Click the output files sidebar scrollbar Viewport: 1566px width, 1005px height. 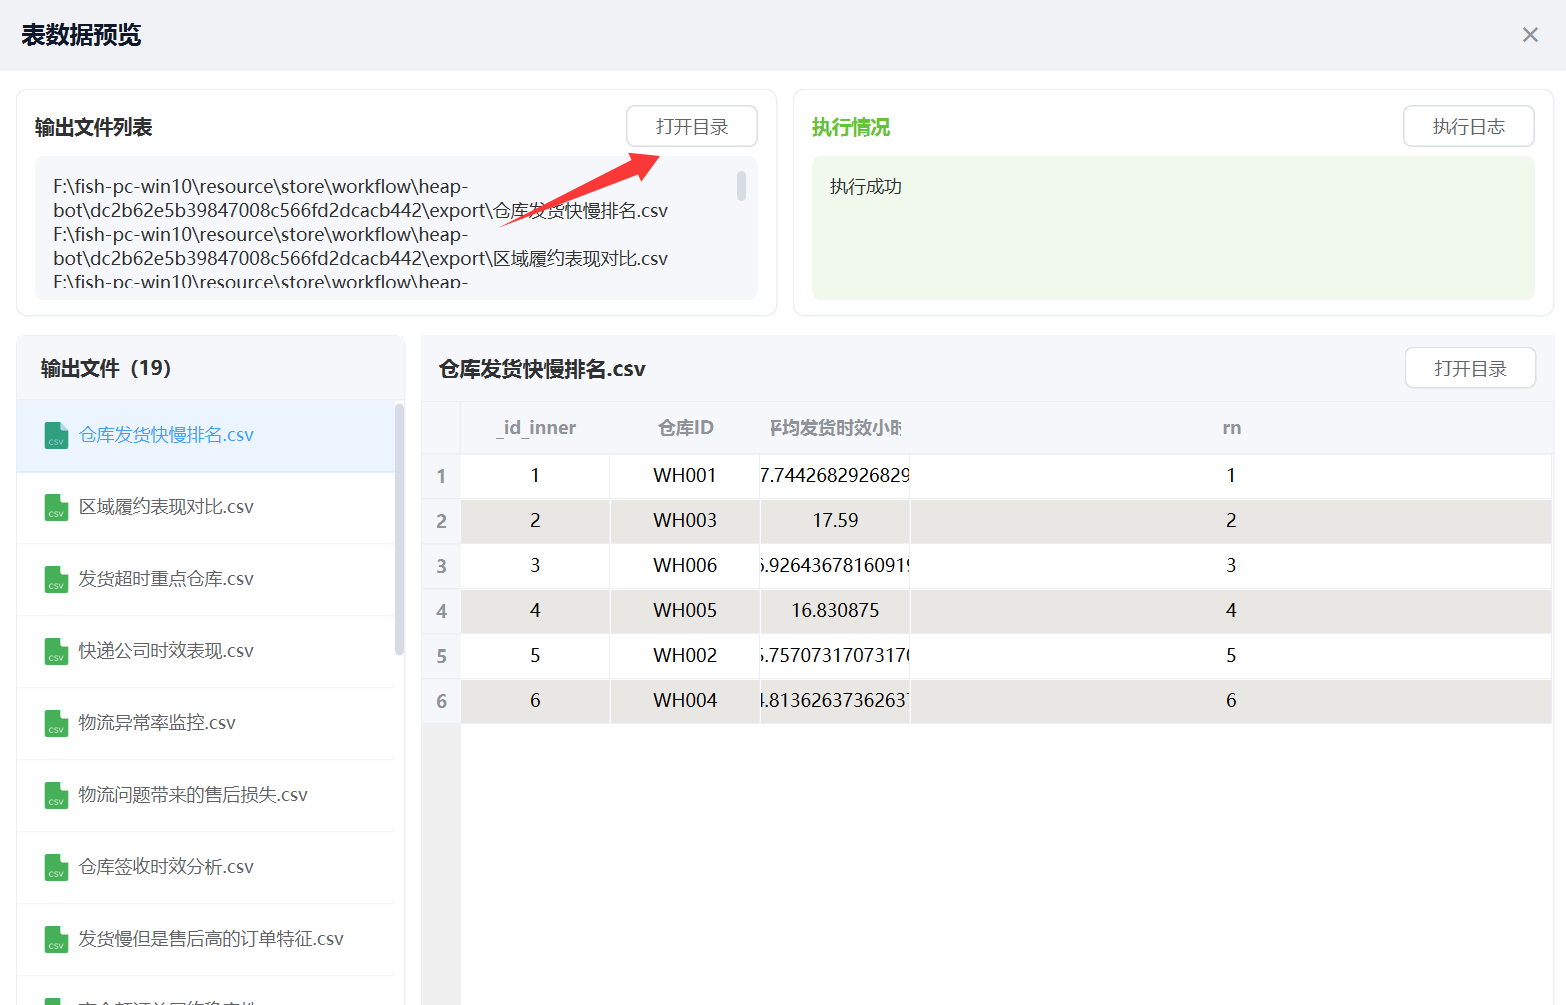(399, 530)
